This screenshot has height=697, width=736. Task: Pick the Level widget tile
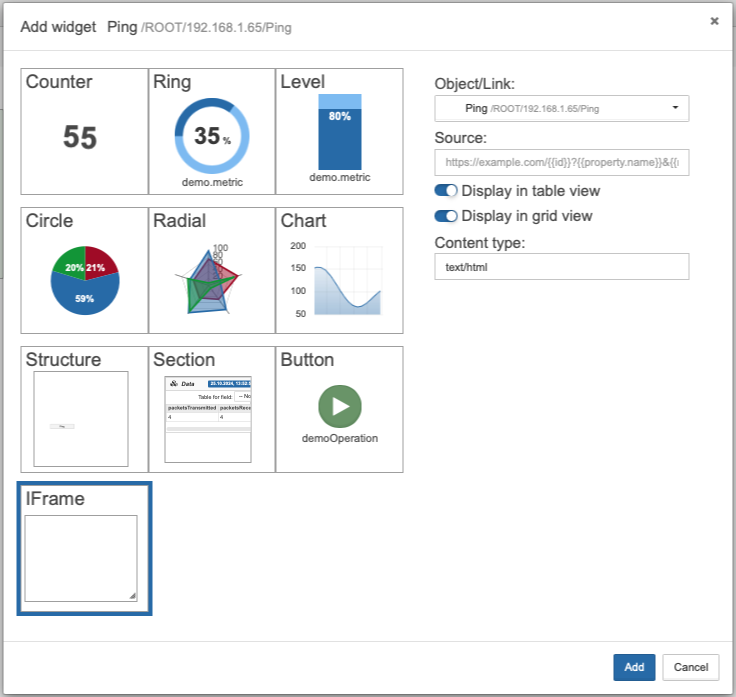339,131
